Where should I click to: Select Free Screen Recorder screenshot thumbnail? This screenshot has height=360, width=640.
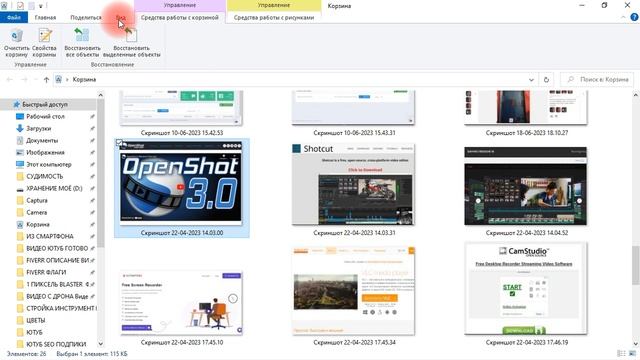[181, 303]
